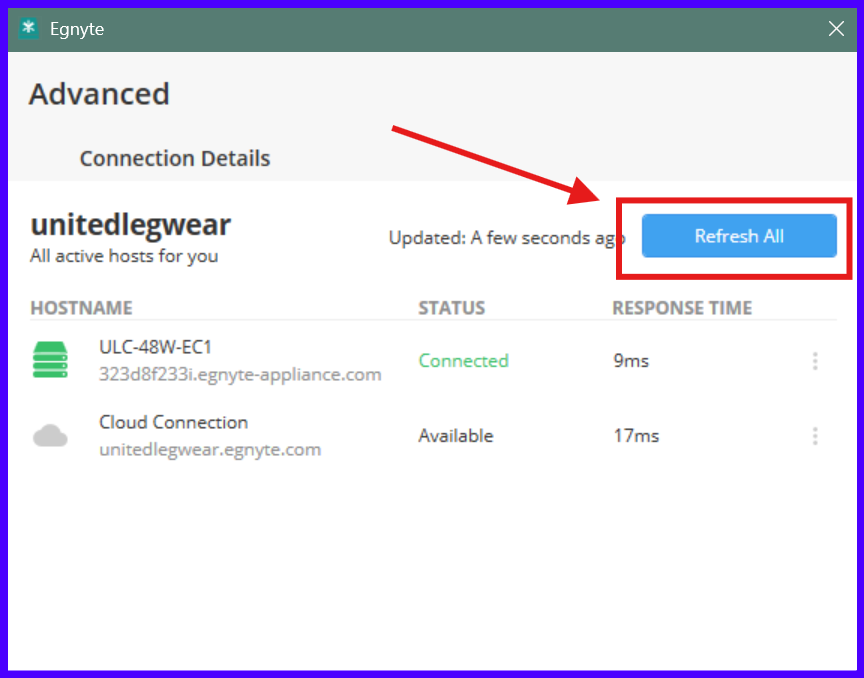Open the three-dot menu for Cloud Connection
Image resolution: width=864 pixels, height=678 pixels.
(x=815, y=436)
